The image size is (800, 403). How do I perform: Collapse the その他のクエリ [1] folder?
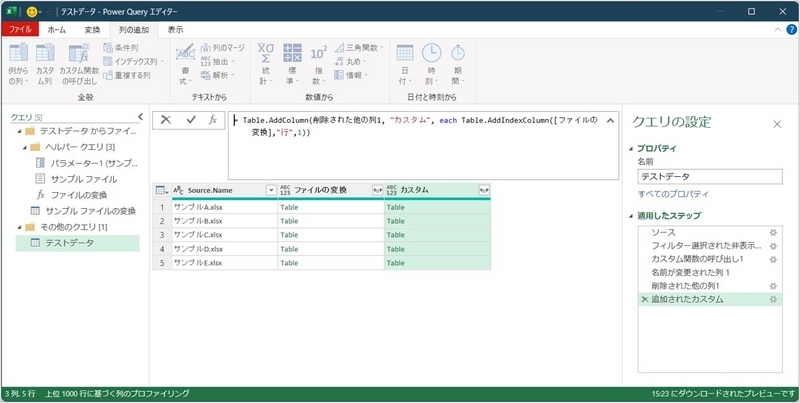19,227
